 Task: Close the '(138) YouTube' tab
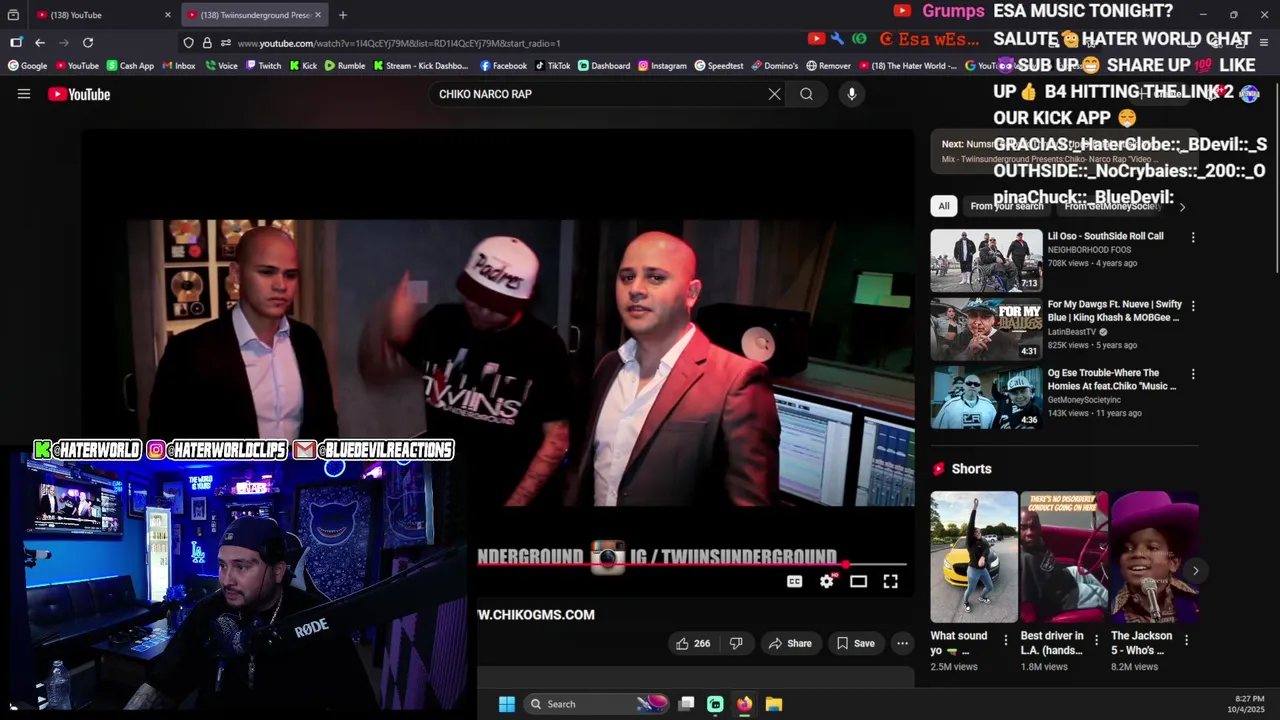168,15
